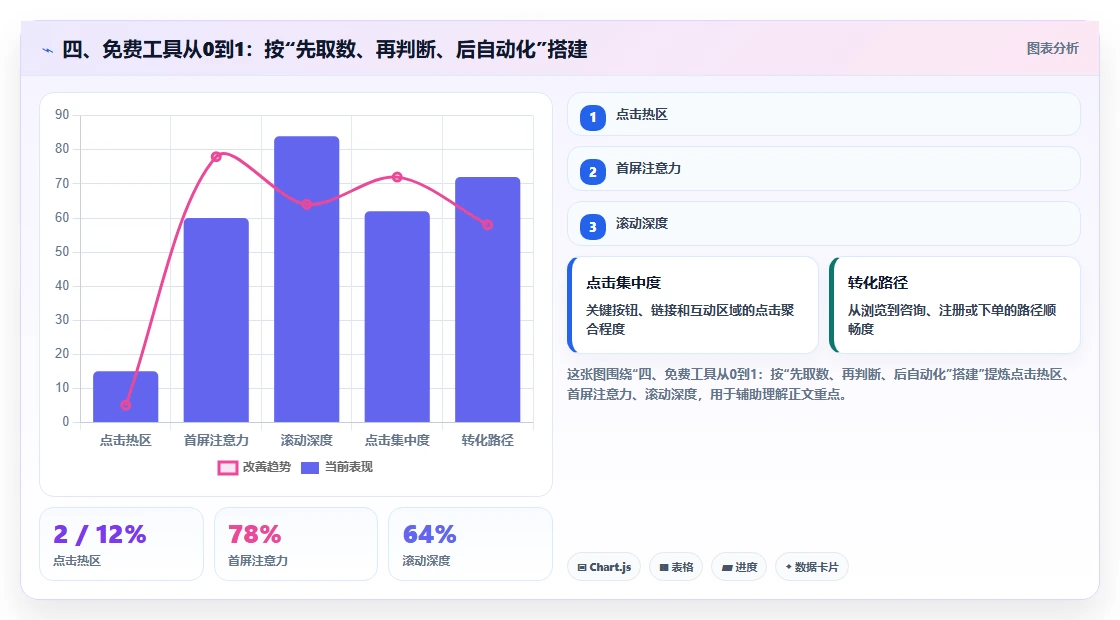Click the y-axis value 50

click(x=62, y=251)
